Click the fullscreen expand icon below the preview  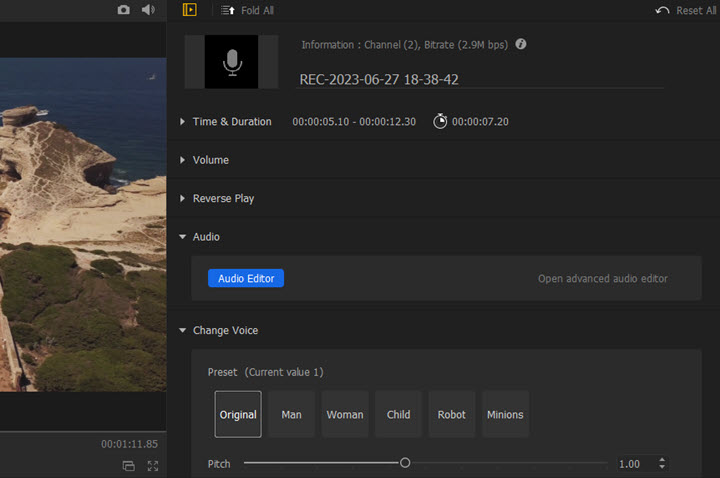[153, 466]
